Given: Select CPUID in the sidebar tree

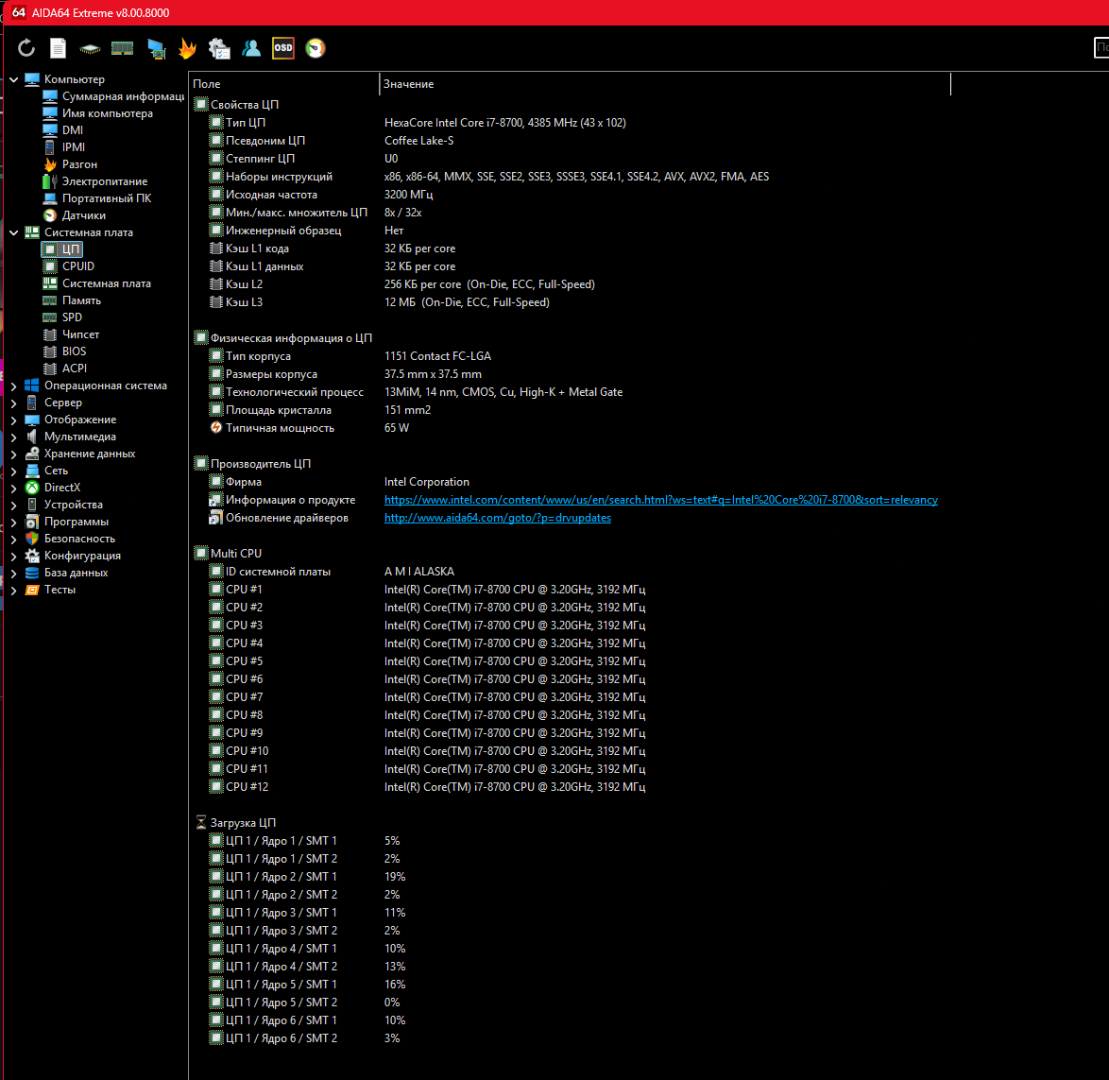Looking at the screenshot, I should [78, 267].
